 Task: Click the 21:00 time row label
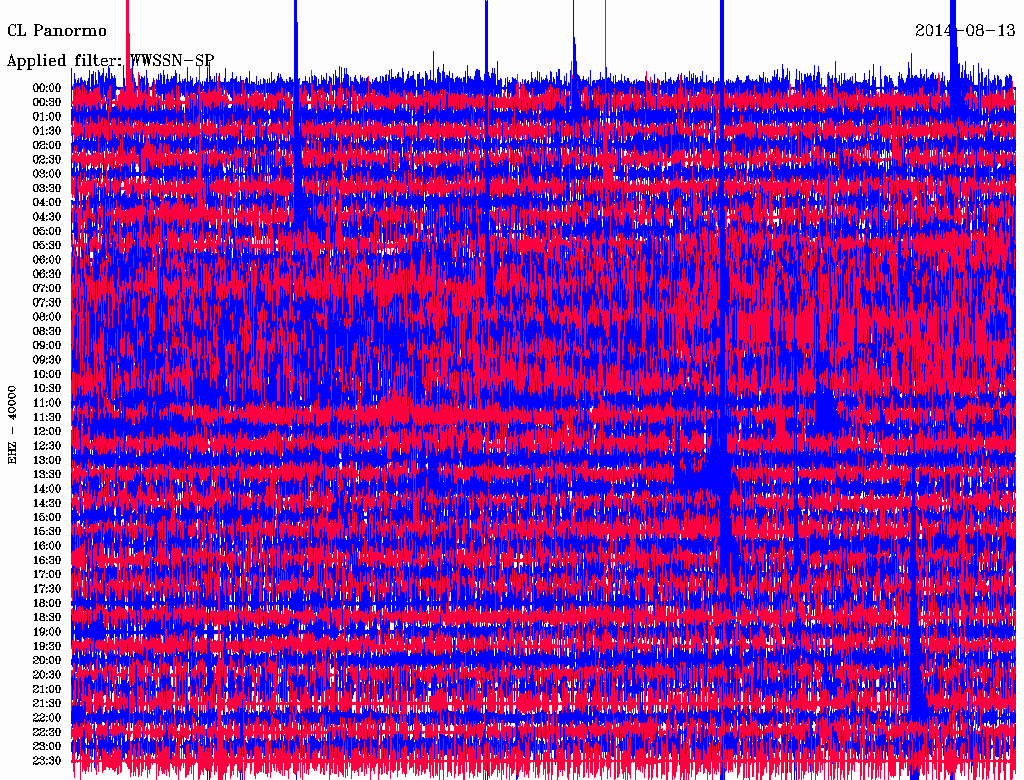[x=47, y=690]
